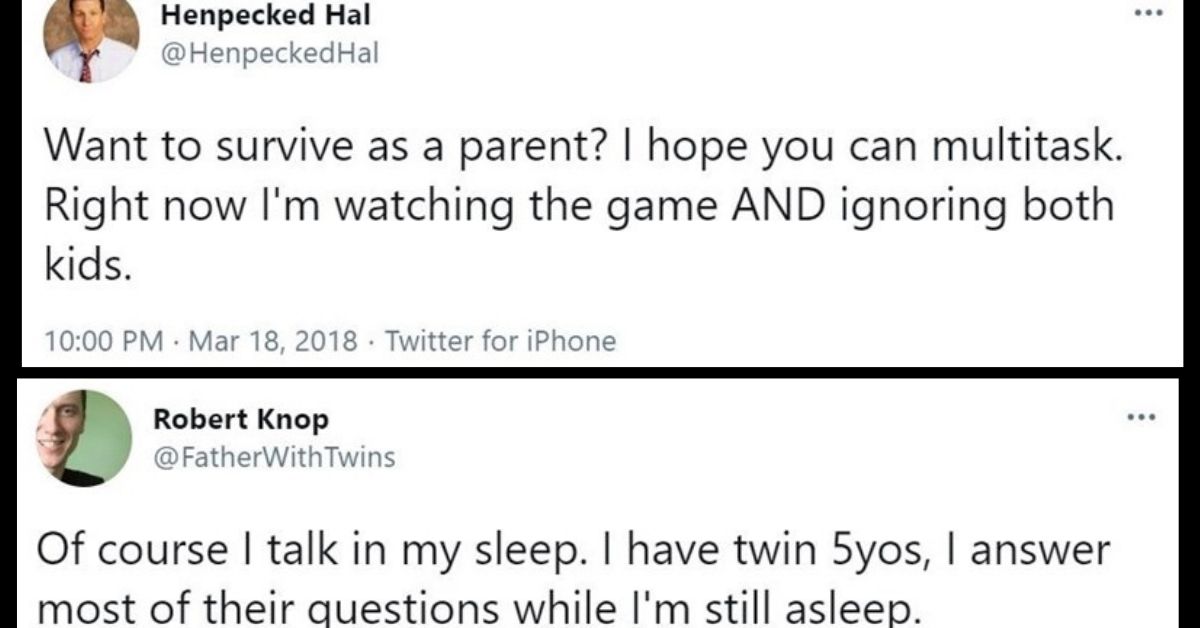Open the Robert Knop display name
Viewport: 1200px width, 628px height.
[240, 419]
